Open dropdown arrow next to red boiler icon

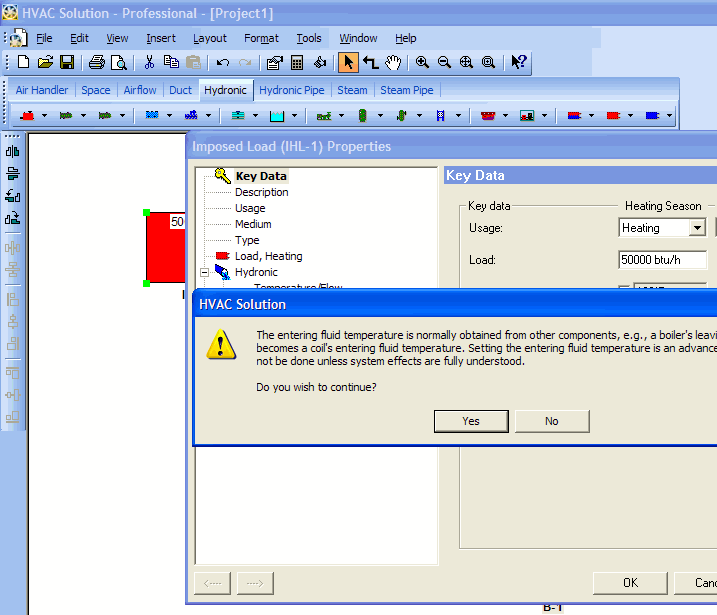(44, 116)
